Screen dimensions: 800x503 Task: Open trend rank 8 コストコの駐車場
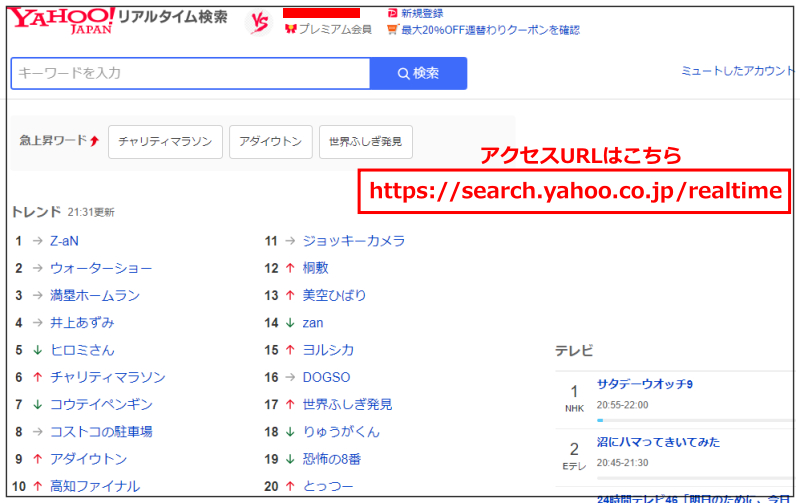pos(101,432)
